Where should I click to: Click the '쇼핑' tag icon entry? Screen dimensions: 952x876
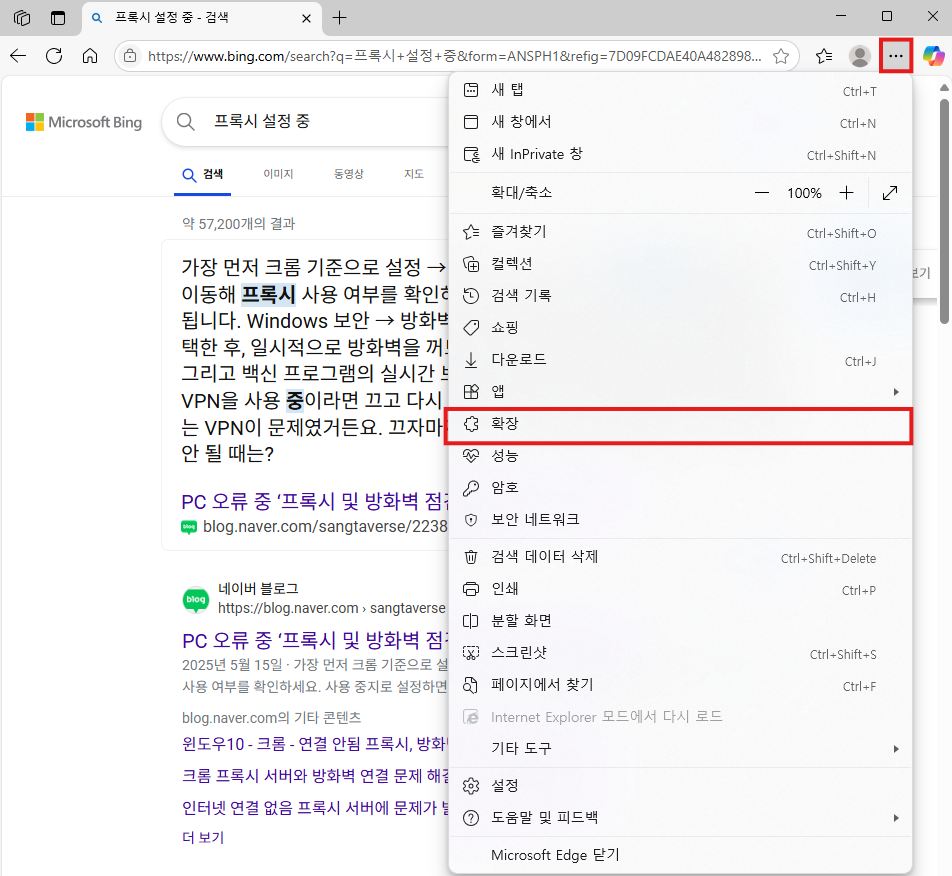(680, 328)
